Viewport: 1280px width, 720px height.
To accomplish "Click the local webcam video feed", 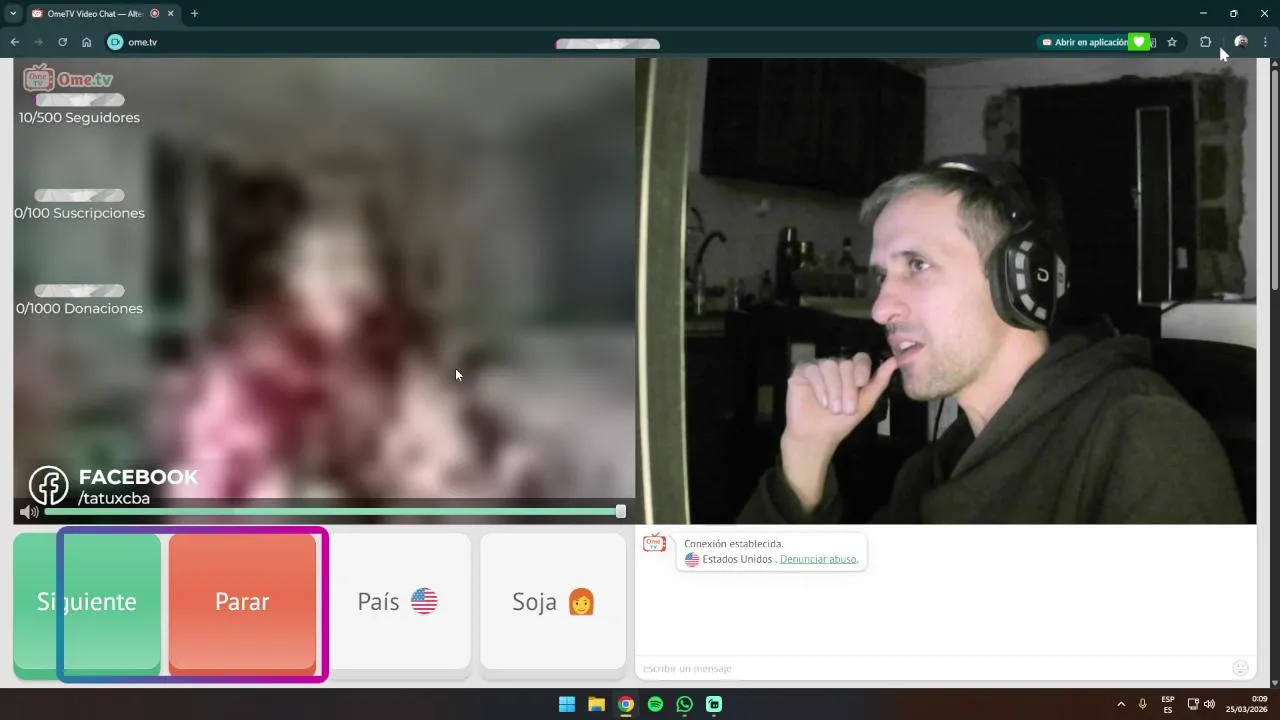I will (x=946, y=291).
